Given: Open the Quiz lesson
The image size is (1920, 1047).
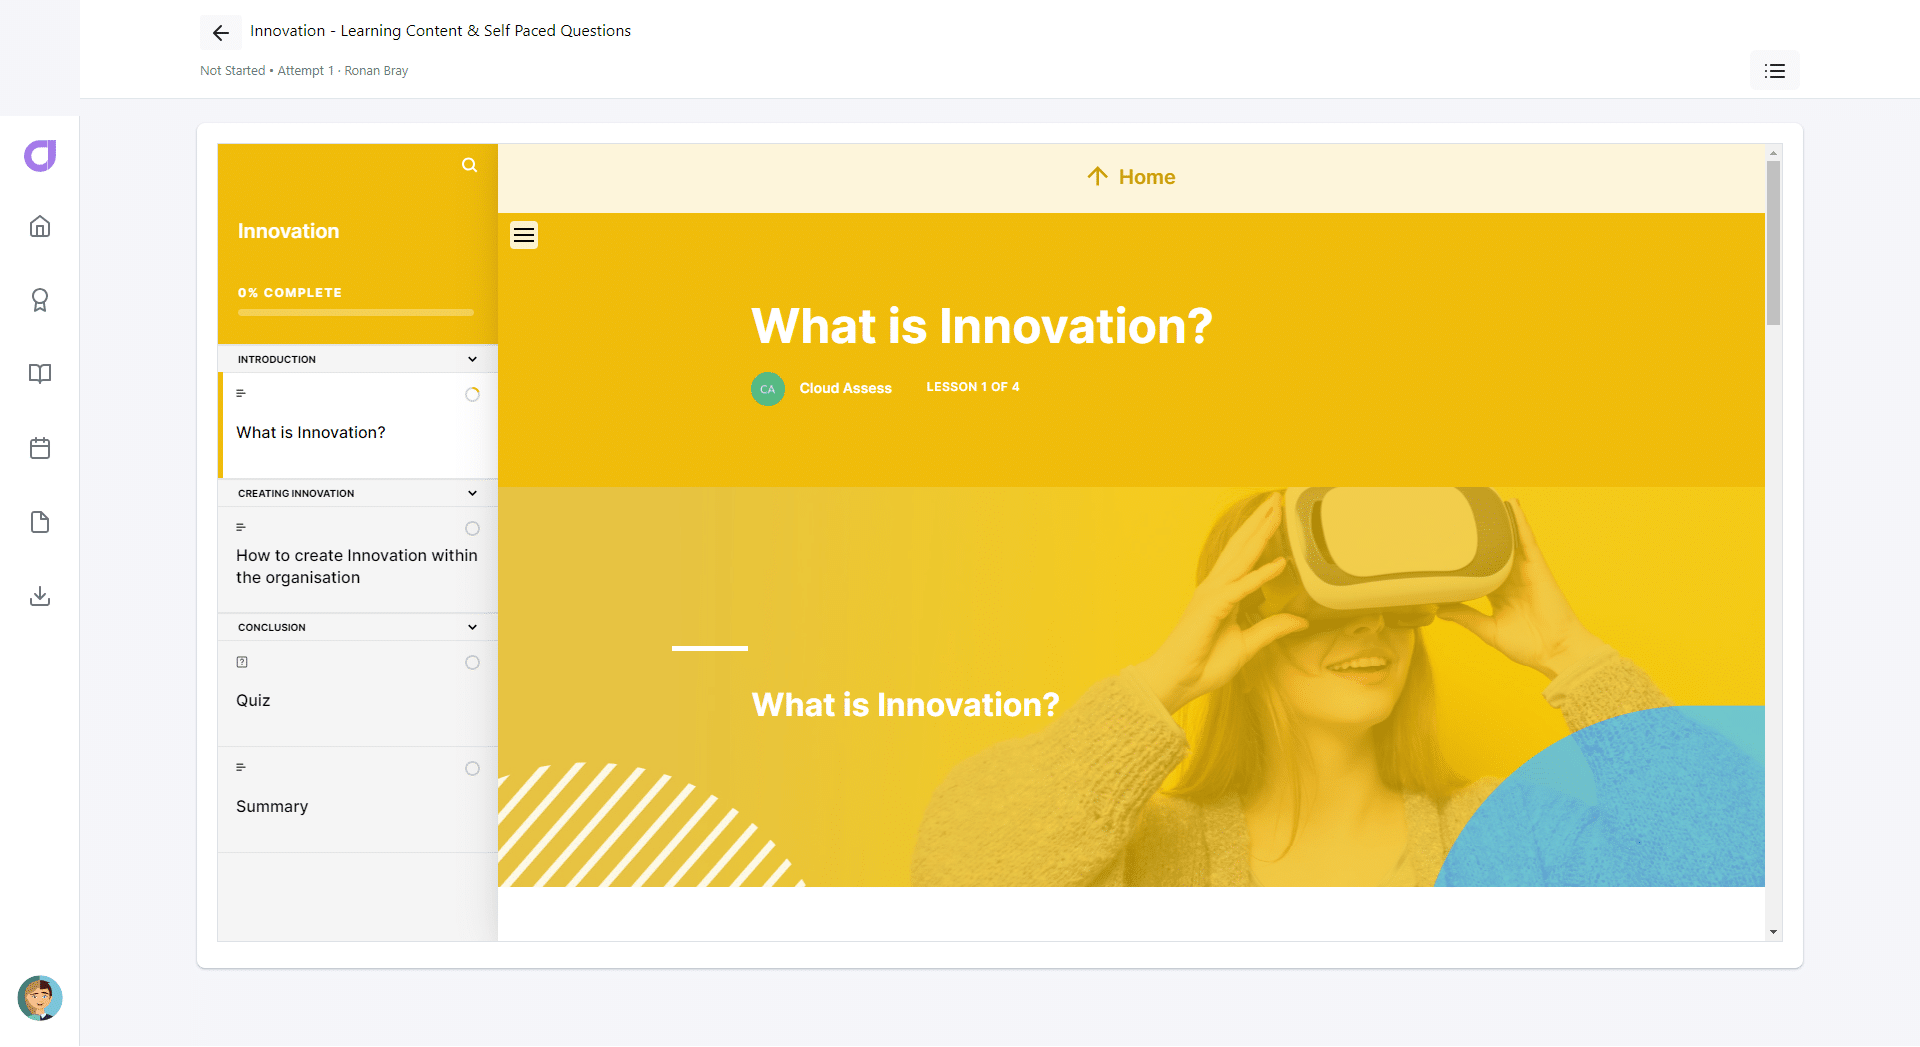Looking at the screenshot, I should point(358,694).
